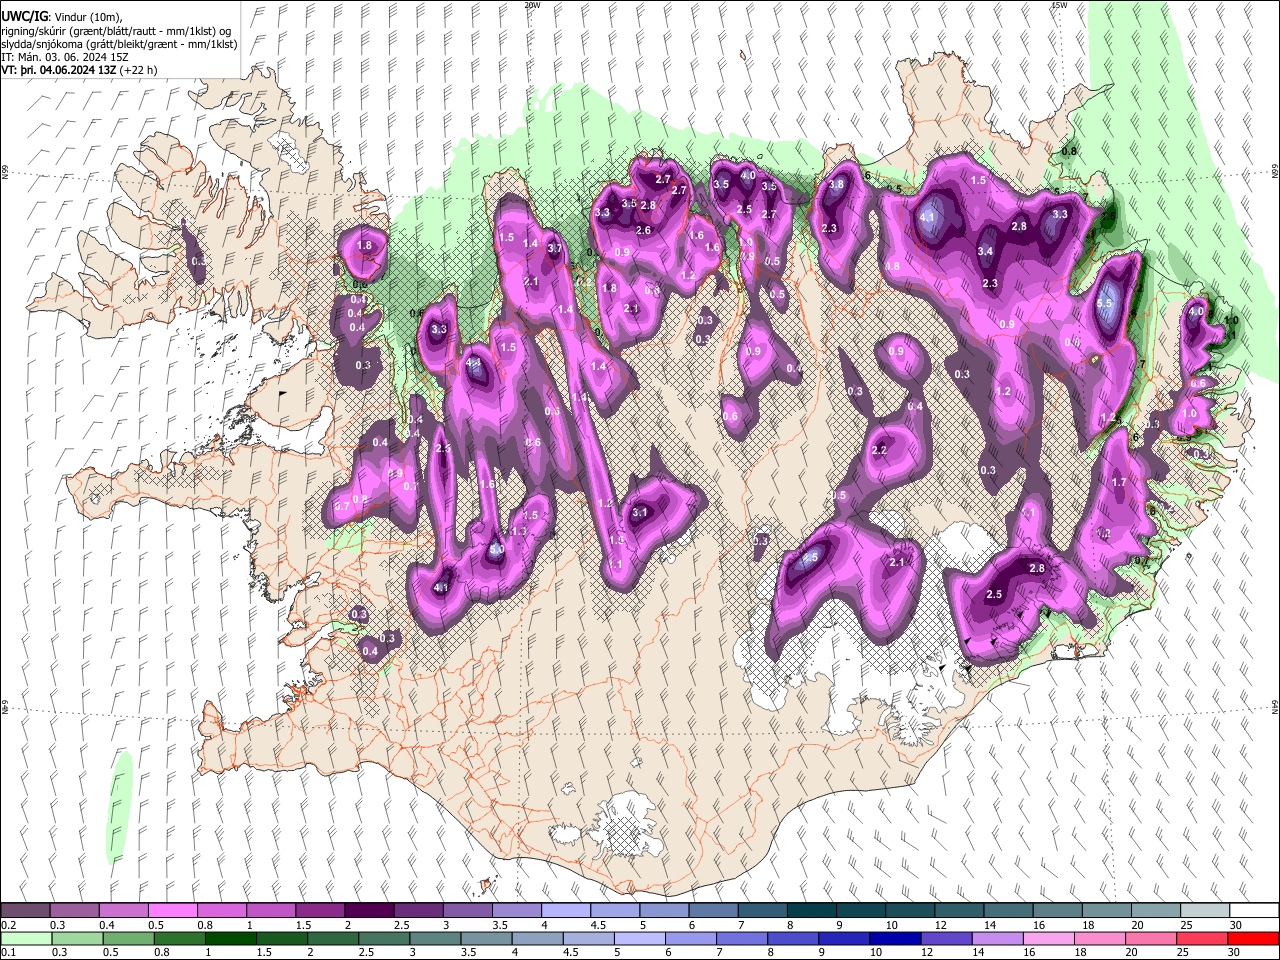Click the 'VT: þri. 04.06.2024 13Z (+22 h)' line
The image size is (1280, 960).
tap(79, 70)
